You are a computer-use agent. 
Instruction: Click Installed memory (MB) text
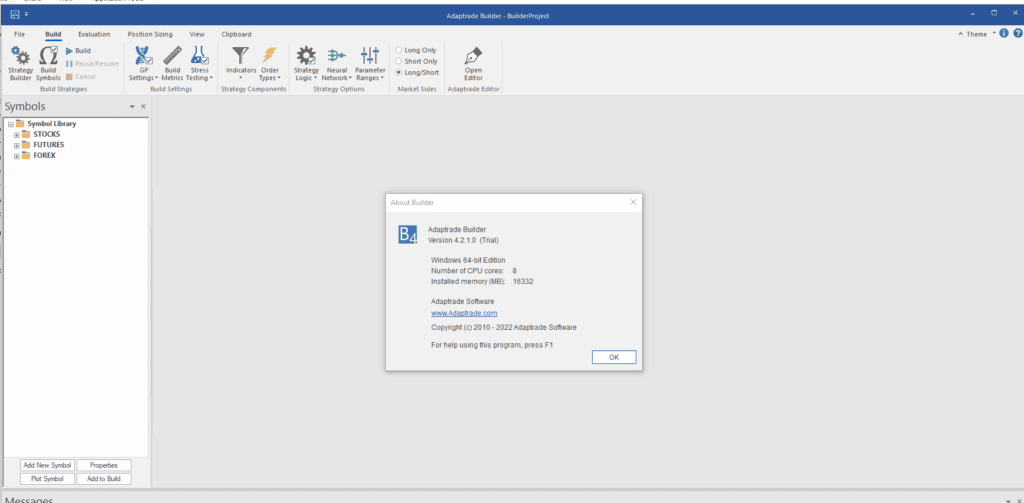[468, 281]
